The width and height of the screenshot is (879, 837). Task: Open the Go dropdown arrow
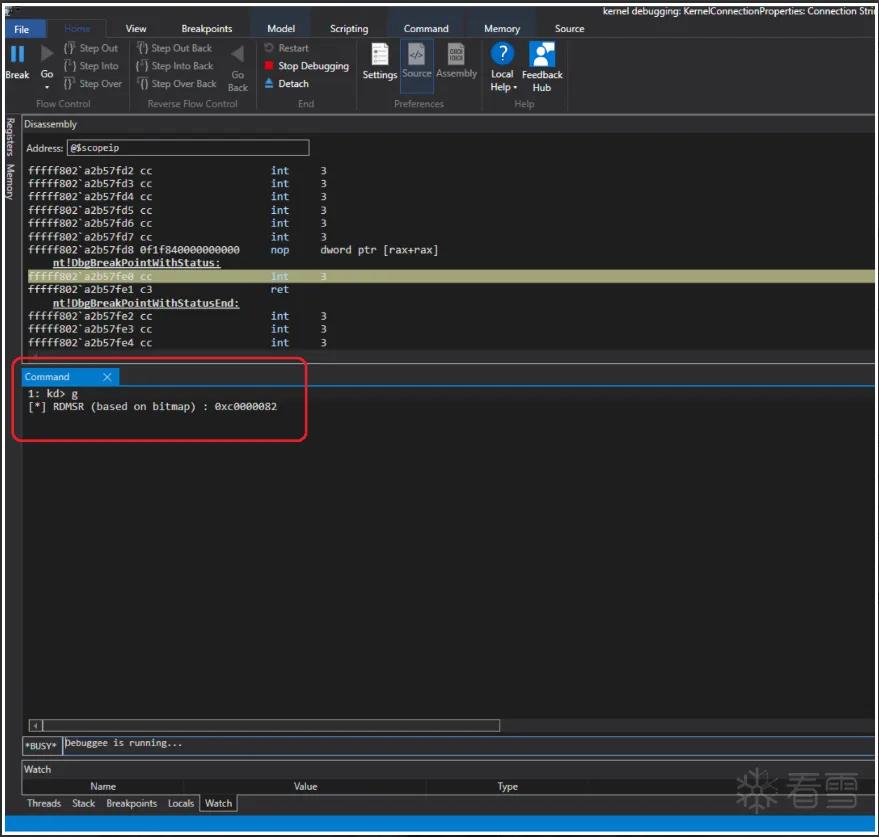pyautogui.click(x=47, y=87)
